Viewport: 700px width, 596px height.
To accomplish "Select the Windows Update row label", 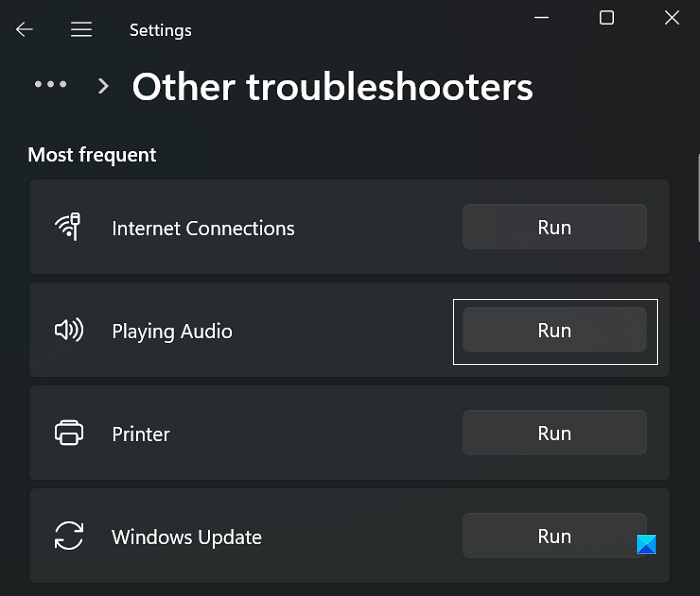I will [187, 537].
